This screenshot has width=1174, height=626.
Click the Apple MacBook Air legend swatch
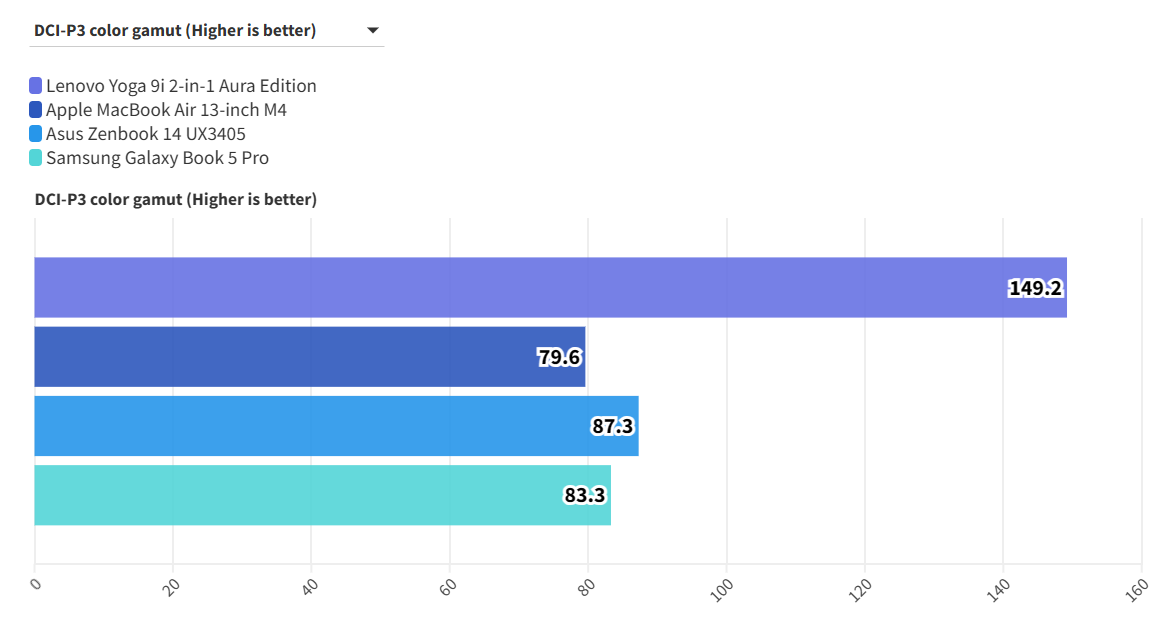(x=36, y=110)
